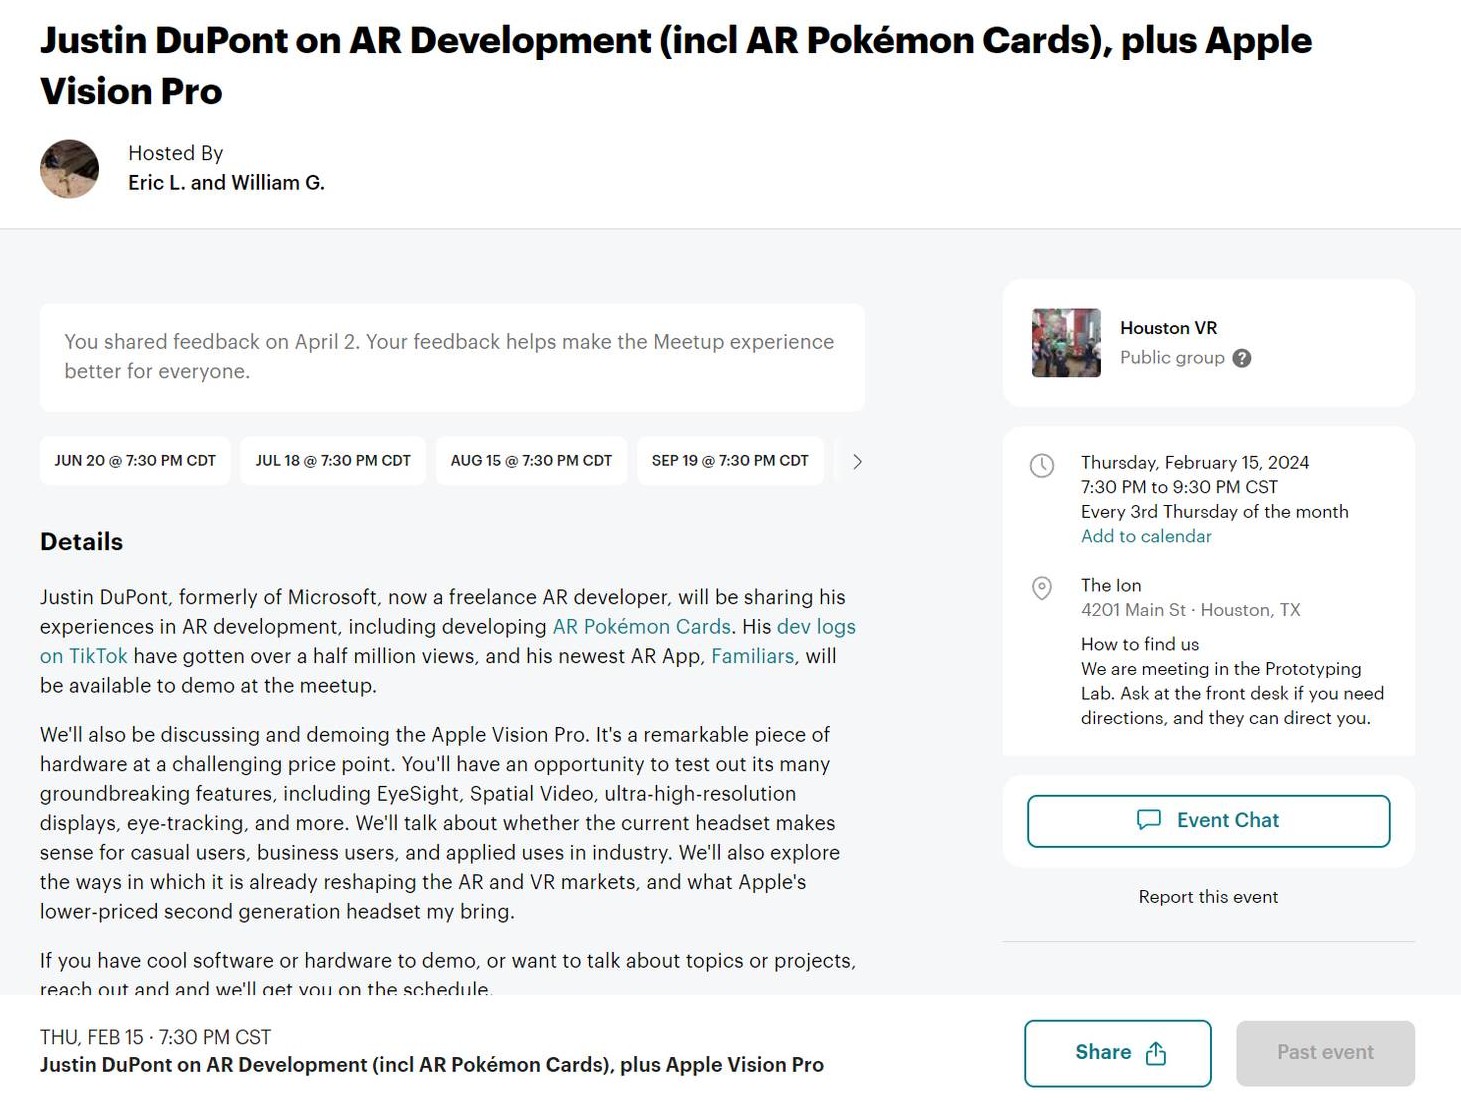Click the Past event button
Viewport: 1461px width, 1102px height.
point(1325,1053)
